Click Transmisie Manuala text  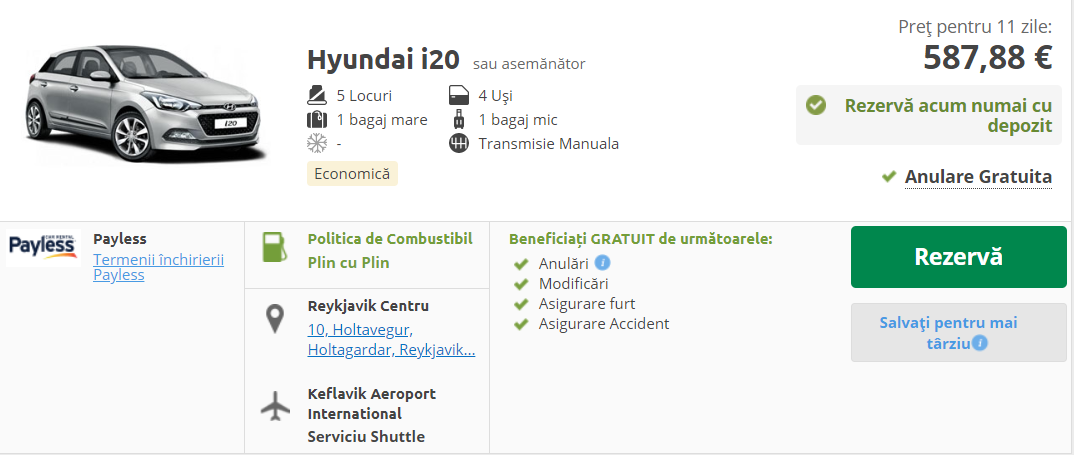(549, 144)
